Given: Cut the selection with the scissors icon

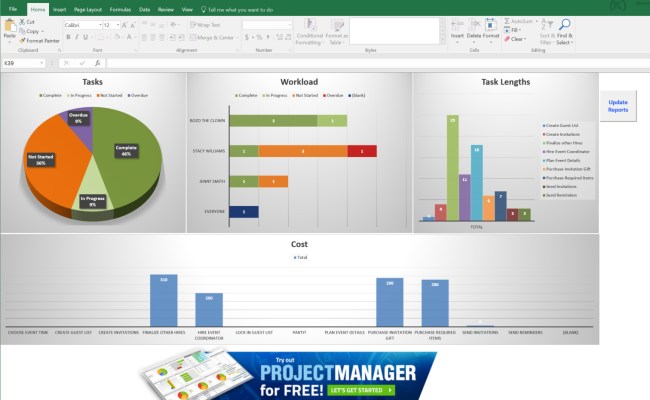Looking at the screenshot, I should click(x=22, y=22).
